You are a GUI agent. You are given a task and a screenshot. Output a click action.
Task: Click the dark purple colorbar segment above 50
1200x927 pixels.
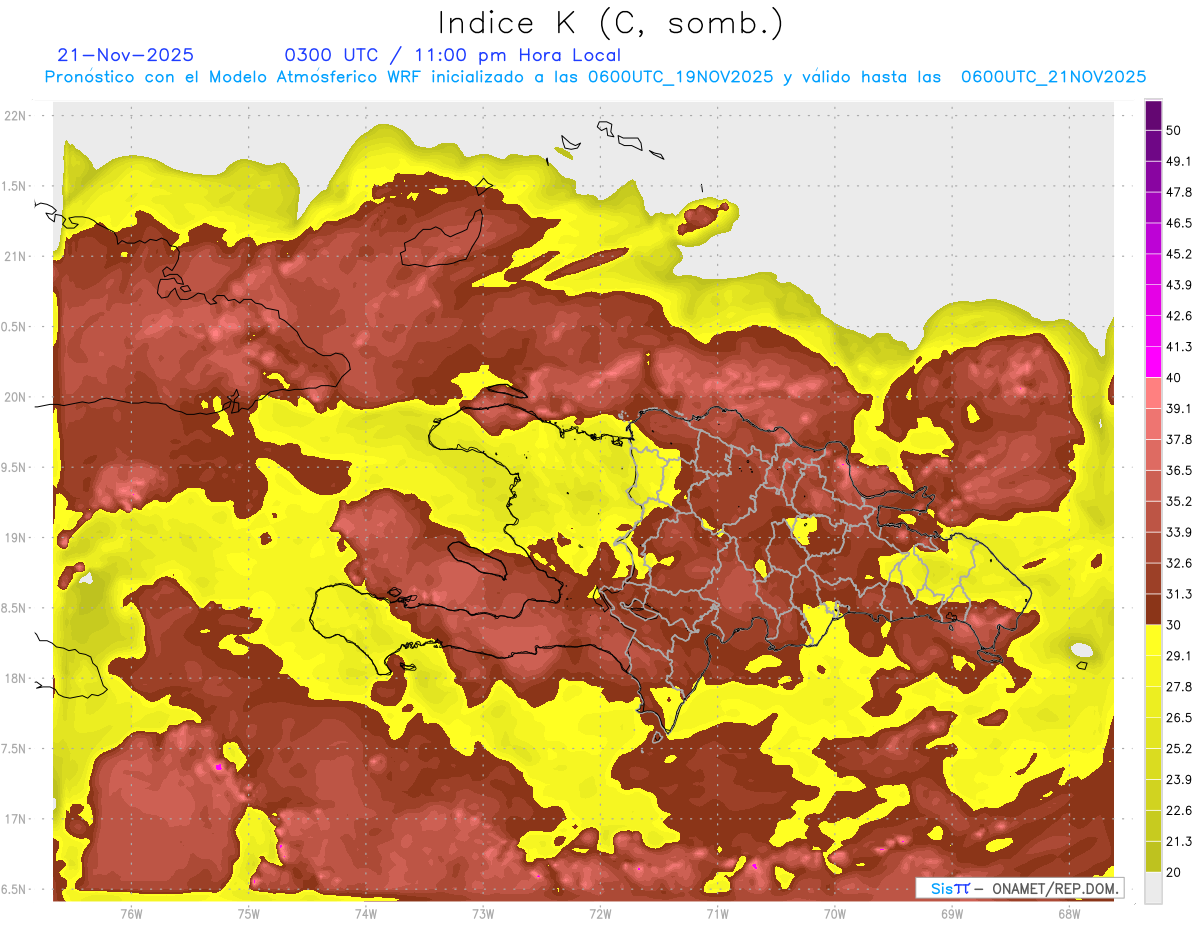1153,116
